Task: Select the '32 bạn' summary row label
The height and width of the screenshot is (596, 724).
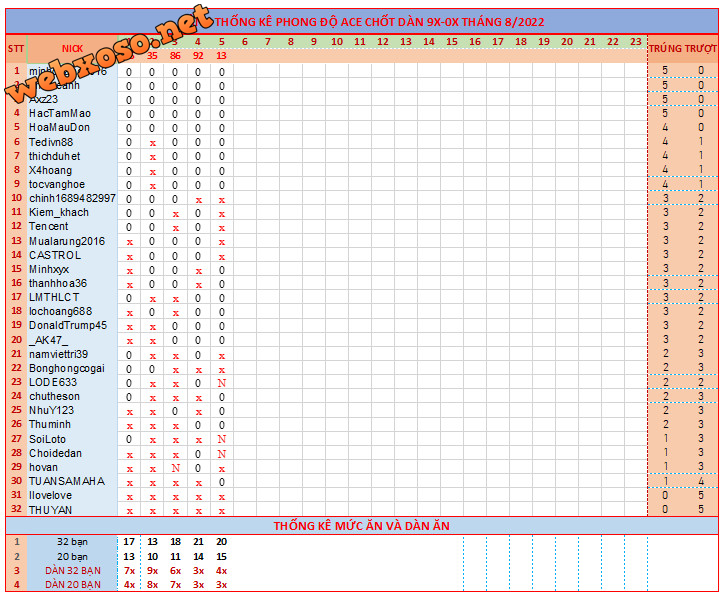Action: pos(72,542)
